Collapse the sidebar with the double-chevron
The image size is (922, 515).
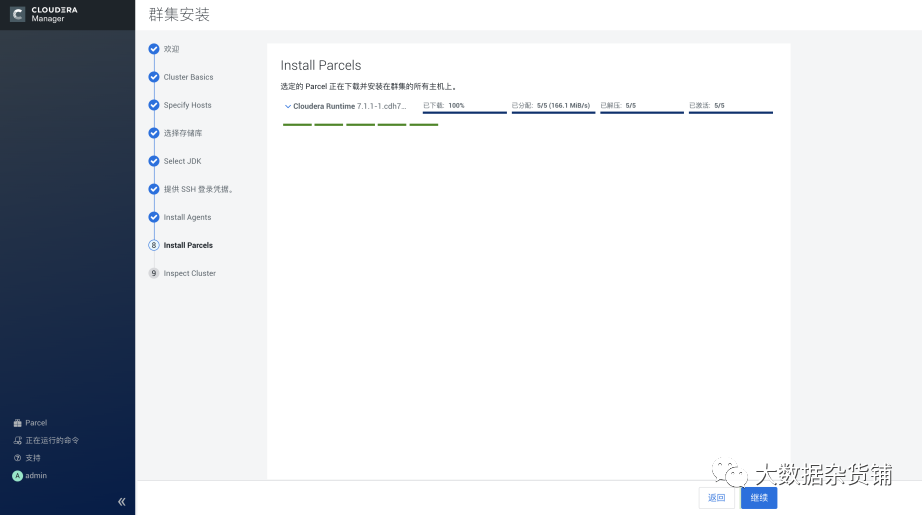click(122, 502)
